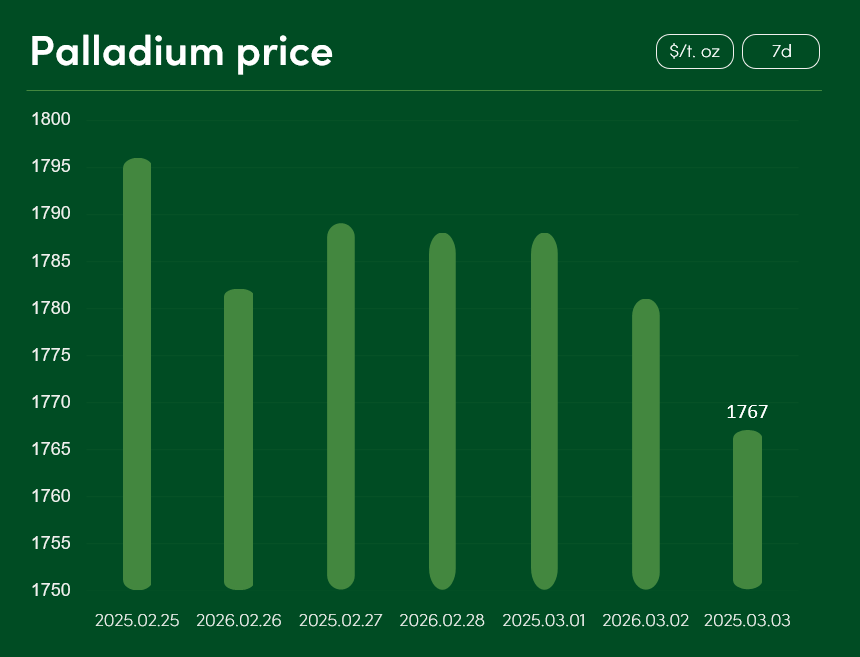This screenshot has height=657, width=860.
Task: Click the 2025.02.27 price bar
Action: click(x=341, y=406)
